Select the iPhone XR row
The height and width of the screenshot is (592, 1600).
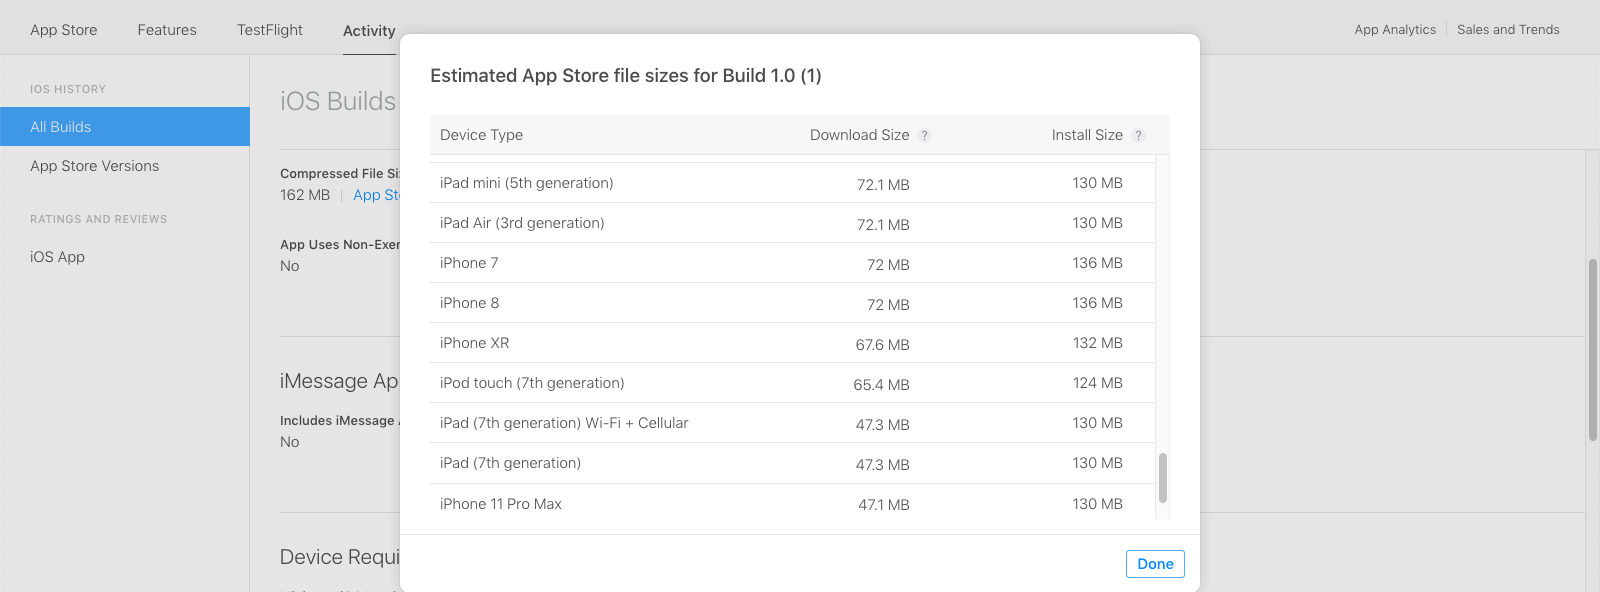click(792, 343)
